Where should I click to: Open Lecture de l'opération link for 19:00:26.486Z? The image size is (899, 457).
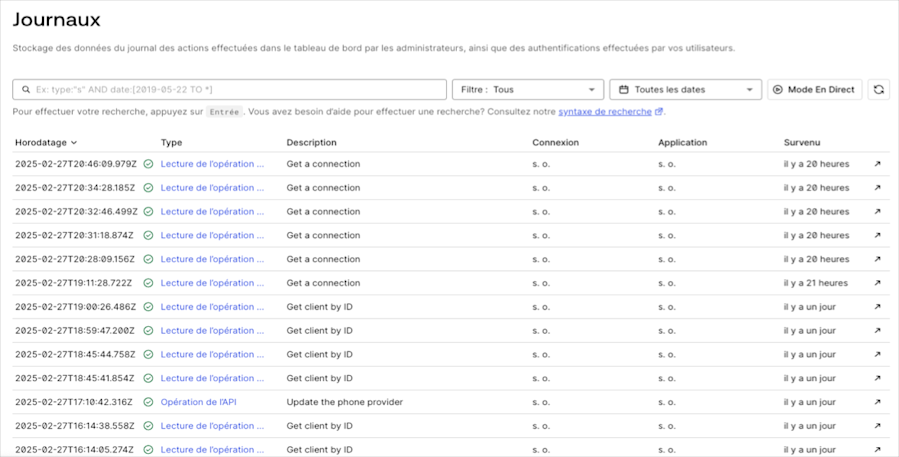click(212, 307)
